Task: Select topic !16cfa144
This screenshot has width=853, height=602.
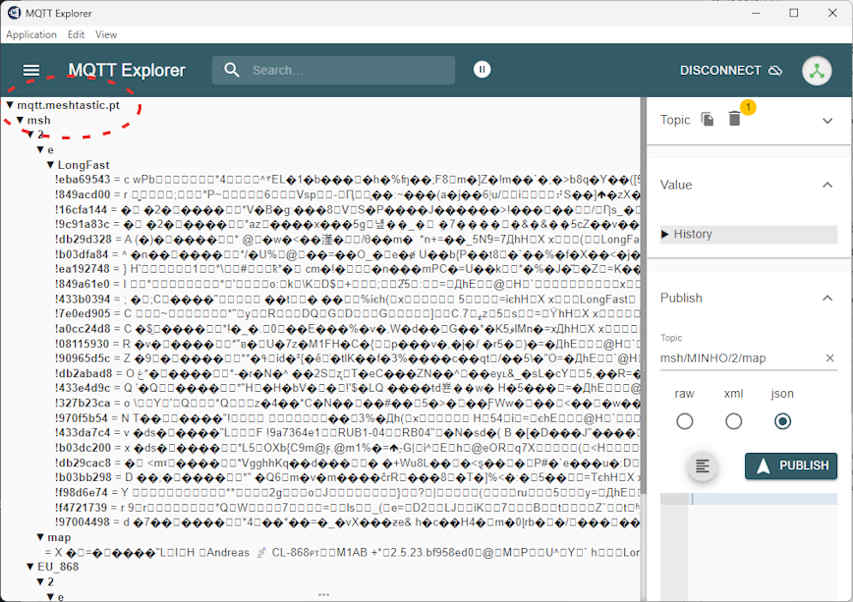Action: point(348,209)
